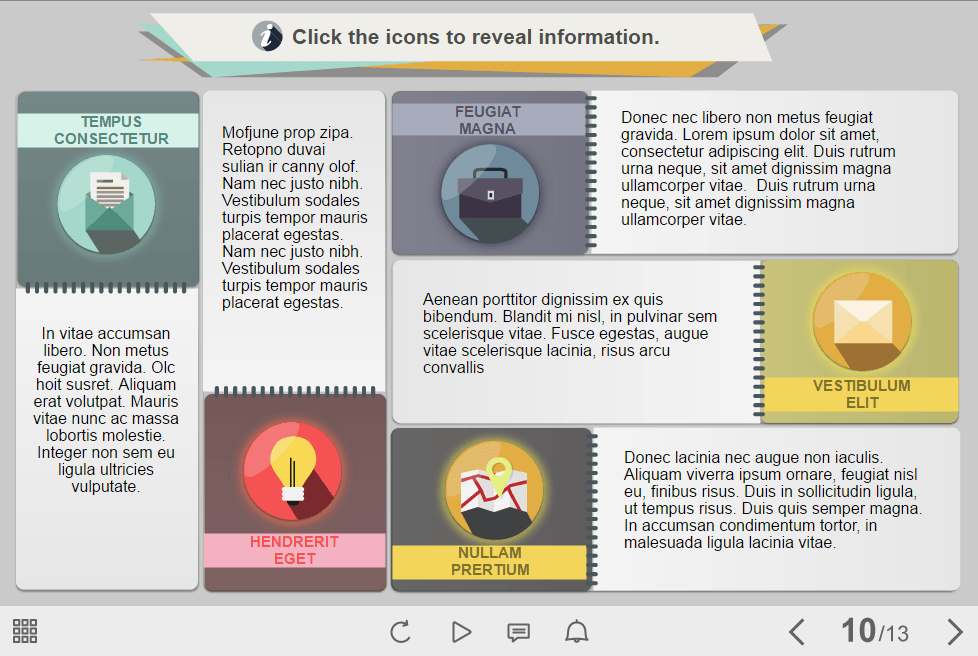978x656 pixels.
Task: Open the comments speech bubble
Action: pos(518,632)
